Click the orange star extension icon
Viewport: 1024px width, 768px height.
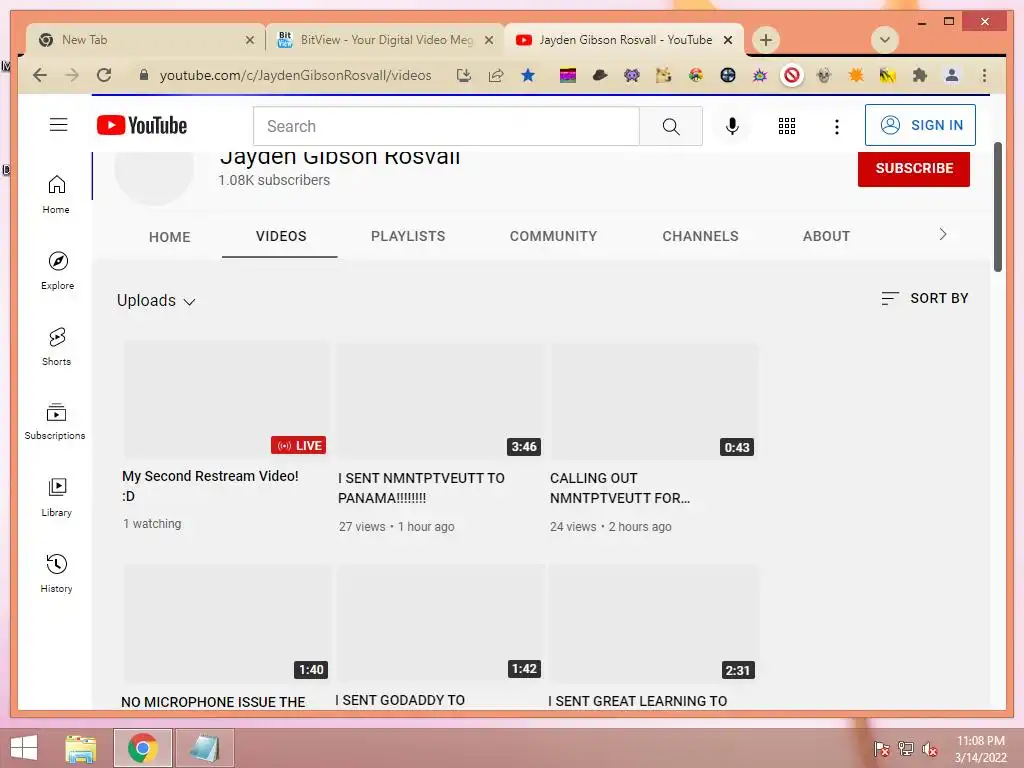856,75
